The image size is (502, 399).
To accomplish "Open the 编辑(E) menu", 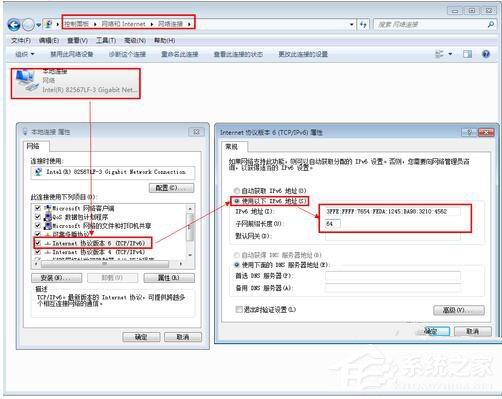I will [x=49, y=40].
